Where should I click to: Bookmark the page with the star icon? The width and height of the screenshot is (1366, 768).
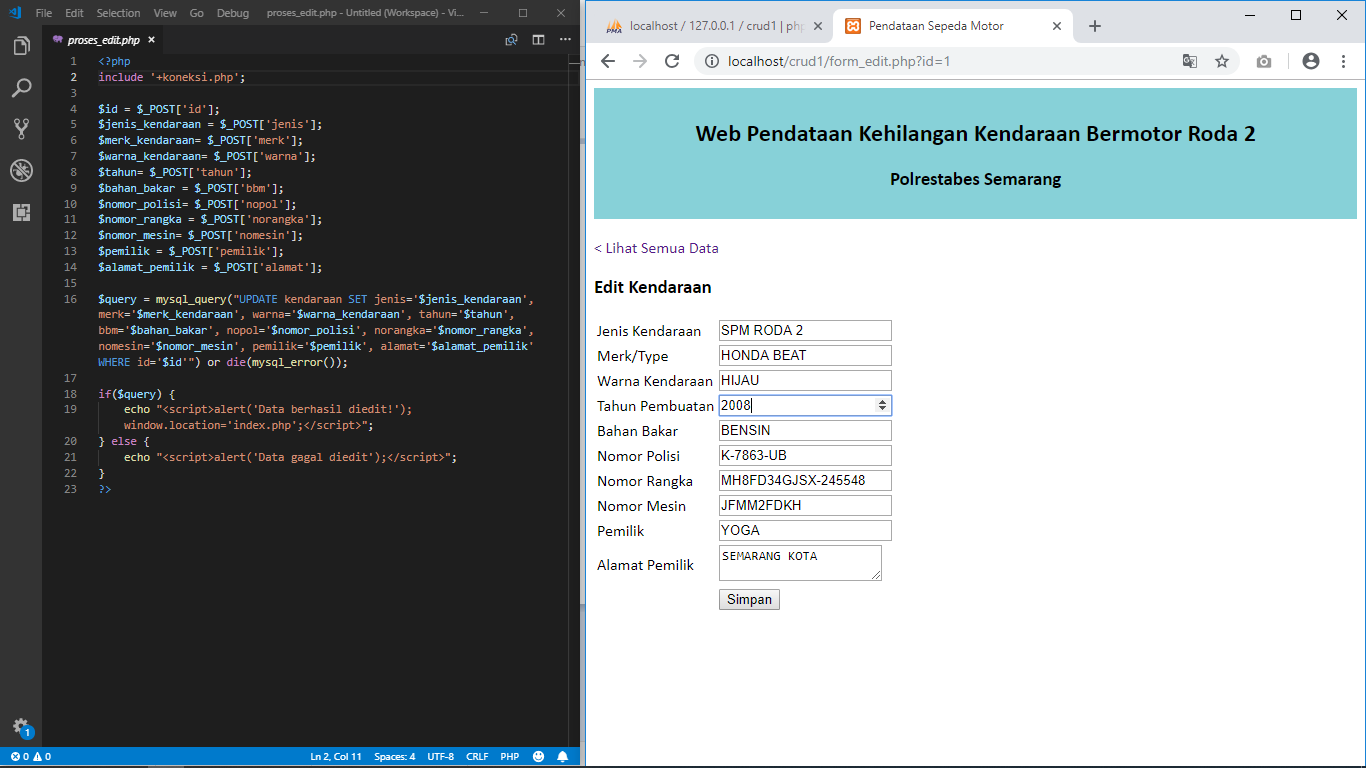(x=1223, y=61)
